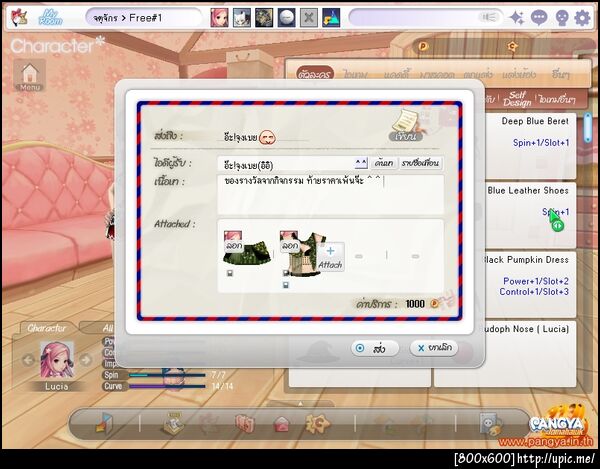600x469 pixels.
Task: Switch to the ตัวละคร tab
Action: (x=315, y=74)
